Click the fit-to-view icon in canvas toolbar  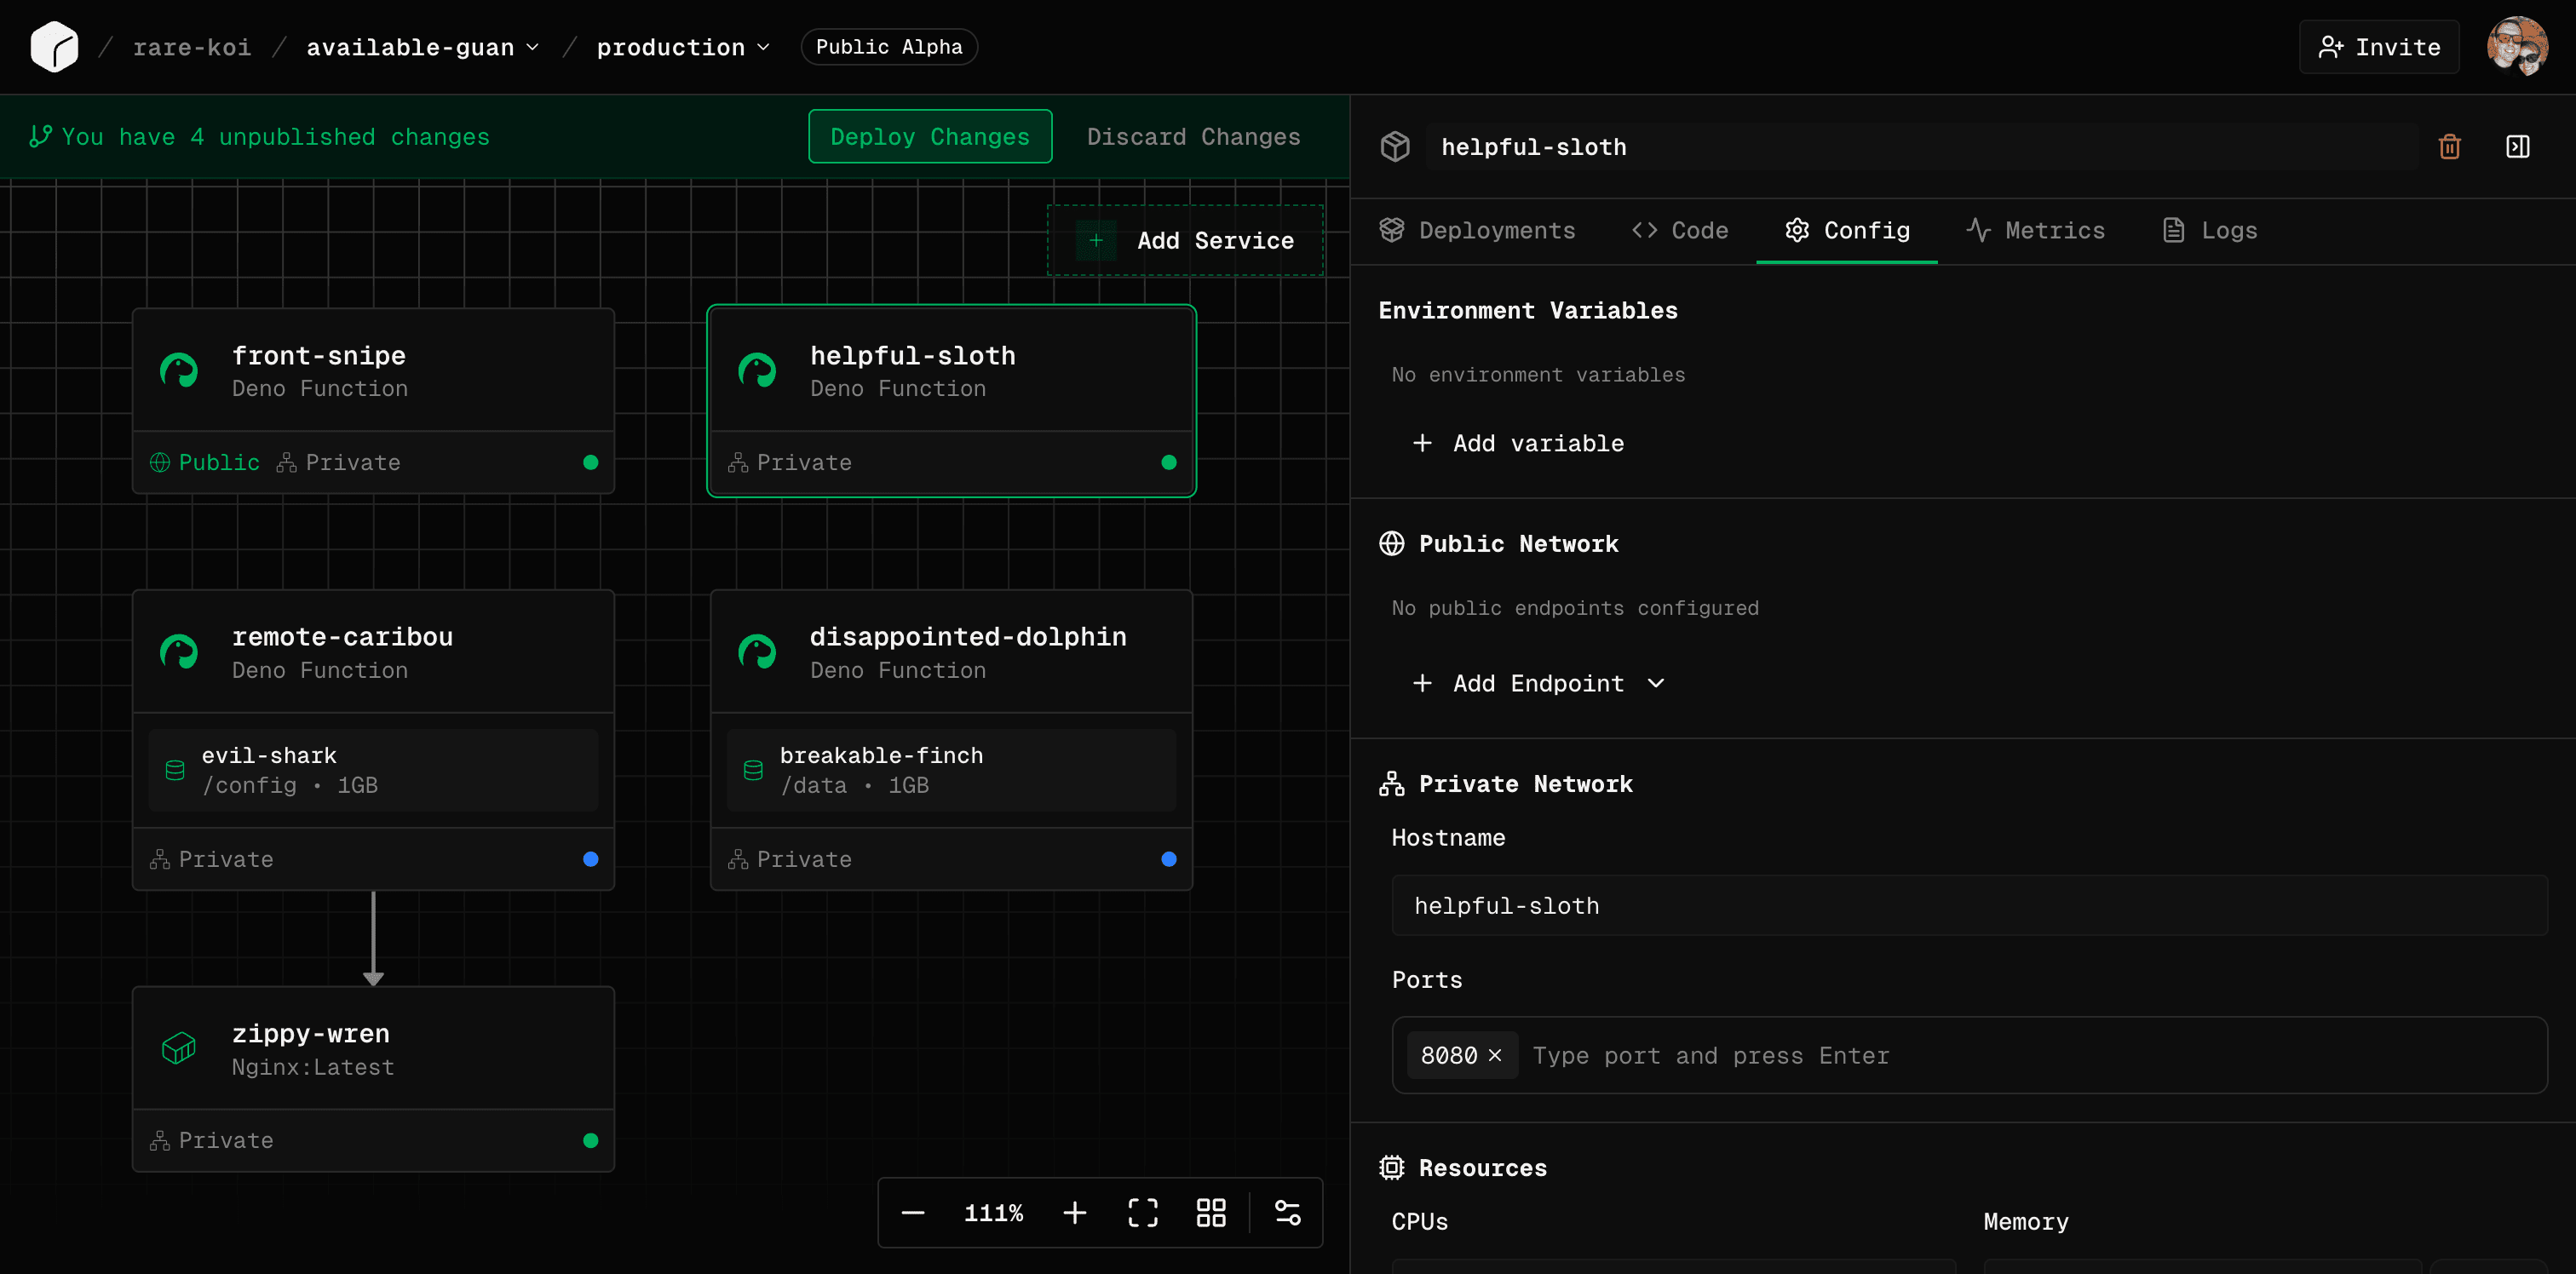pos(1142,1212)
